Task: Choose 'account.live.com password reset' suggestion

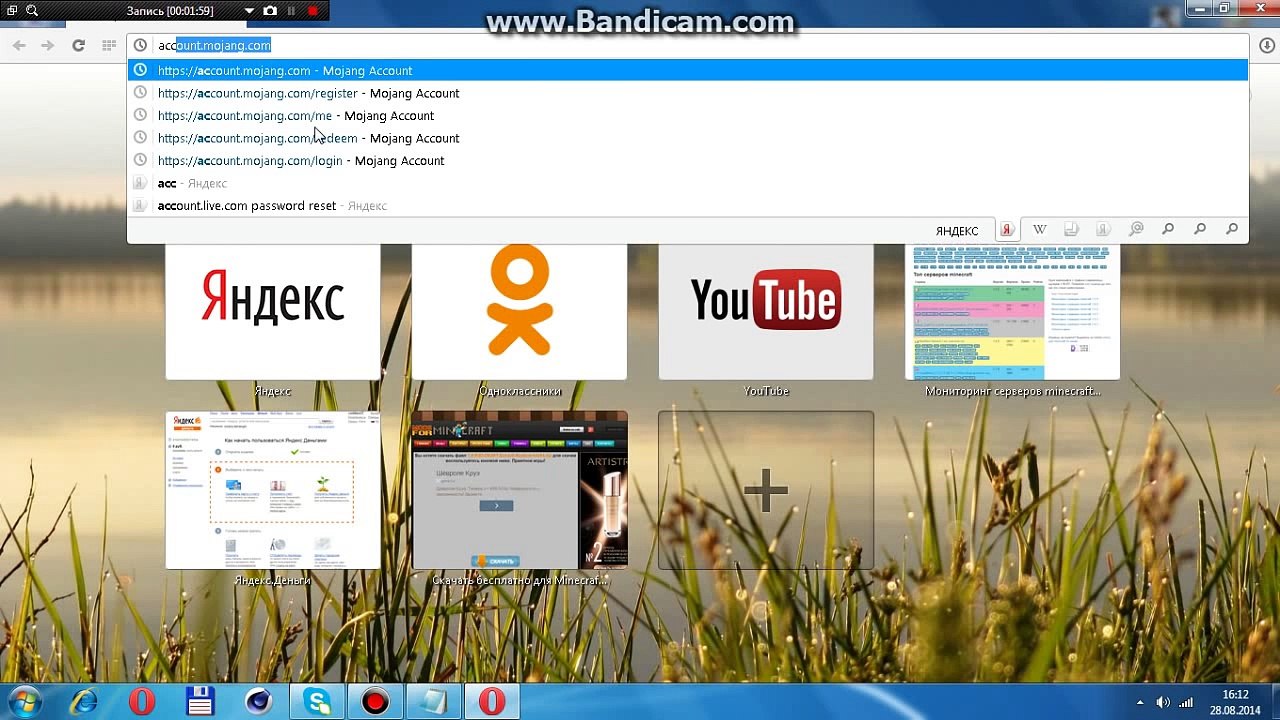Action: (688, 205)
